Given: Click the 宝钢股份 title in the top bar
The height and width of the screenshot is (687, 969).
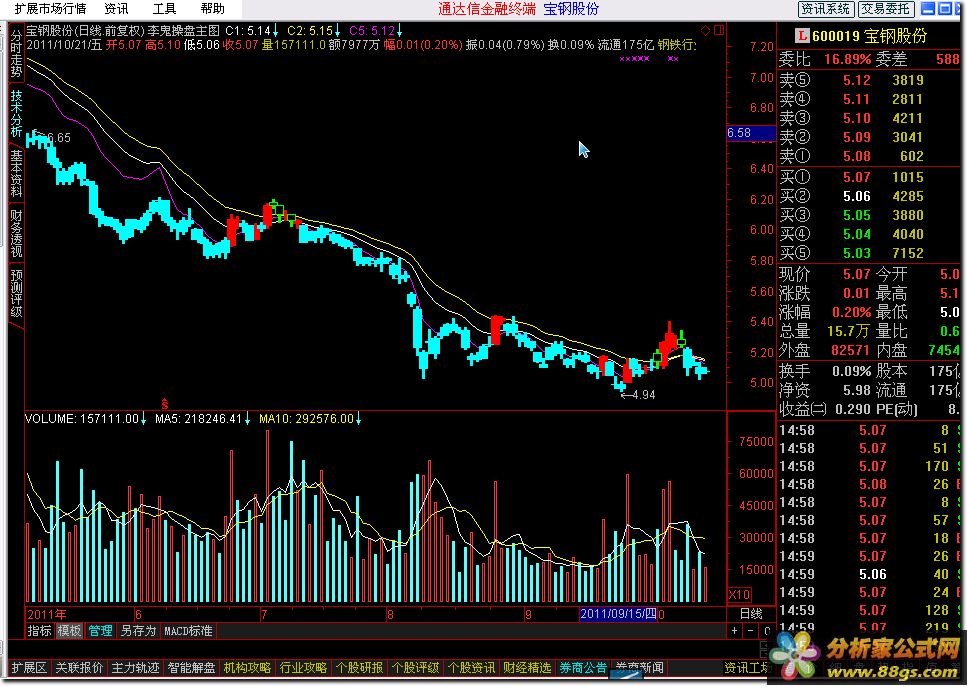Looking at the screenshot, I should click(571, 9).
